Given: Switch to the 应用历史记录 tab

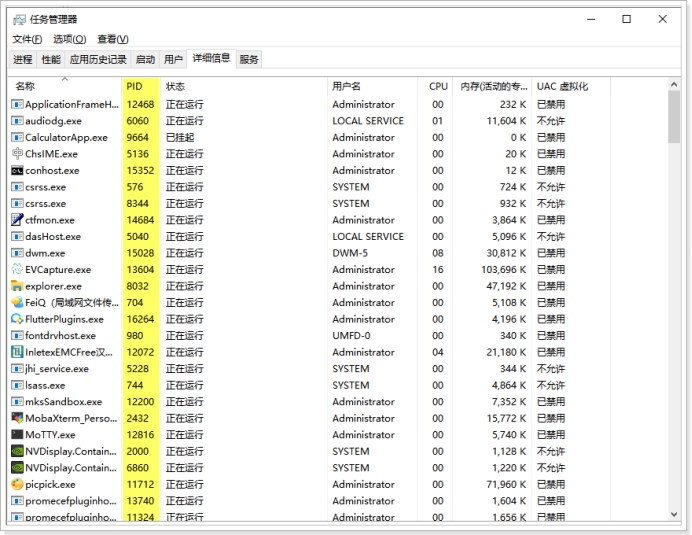Looking at the screenshot, I should 98,60.
